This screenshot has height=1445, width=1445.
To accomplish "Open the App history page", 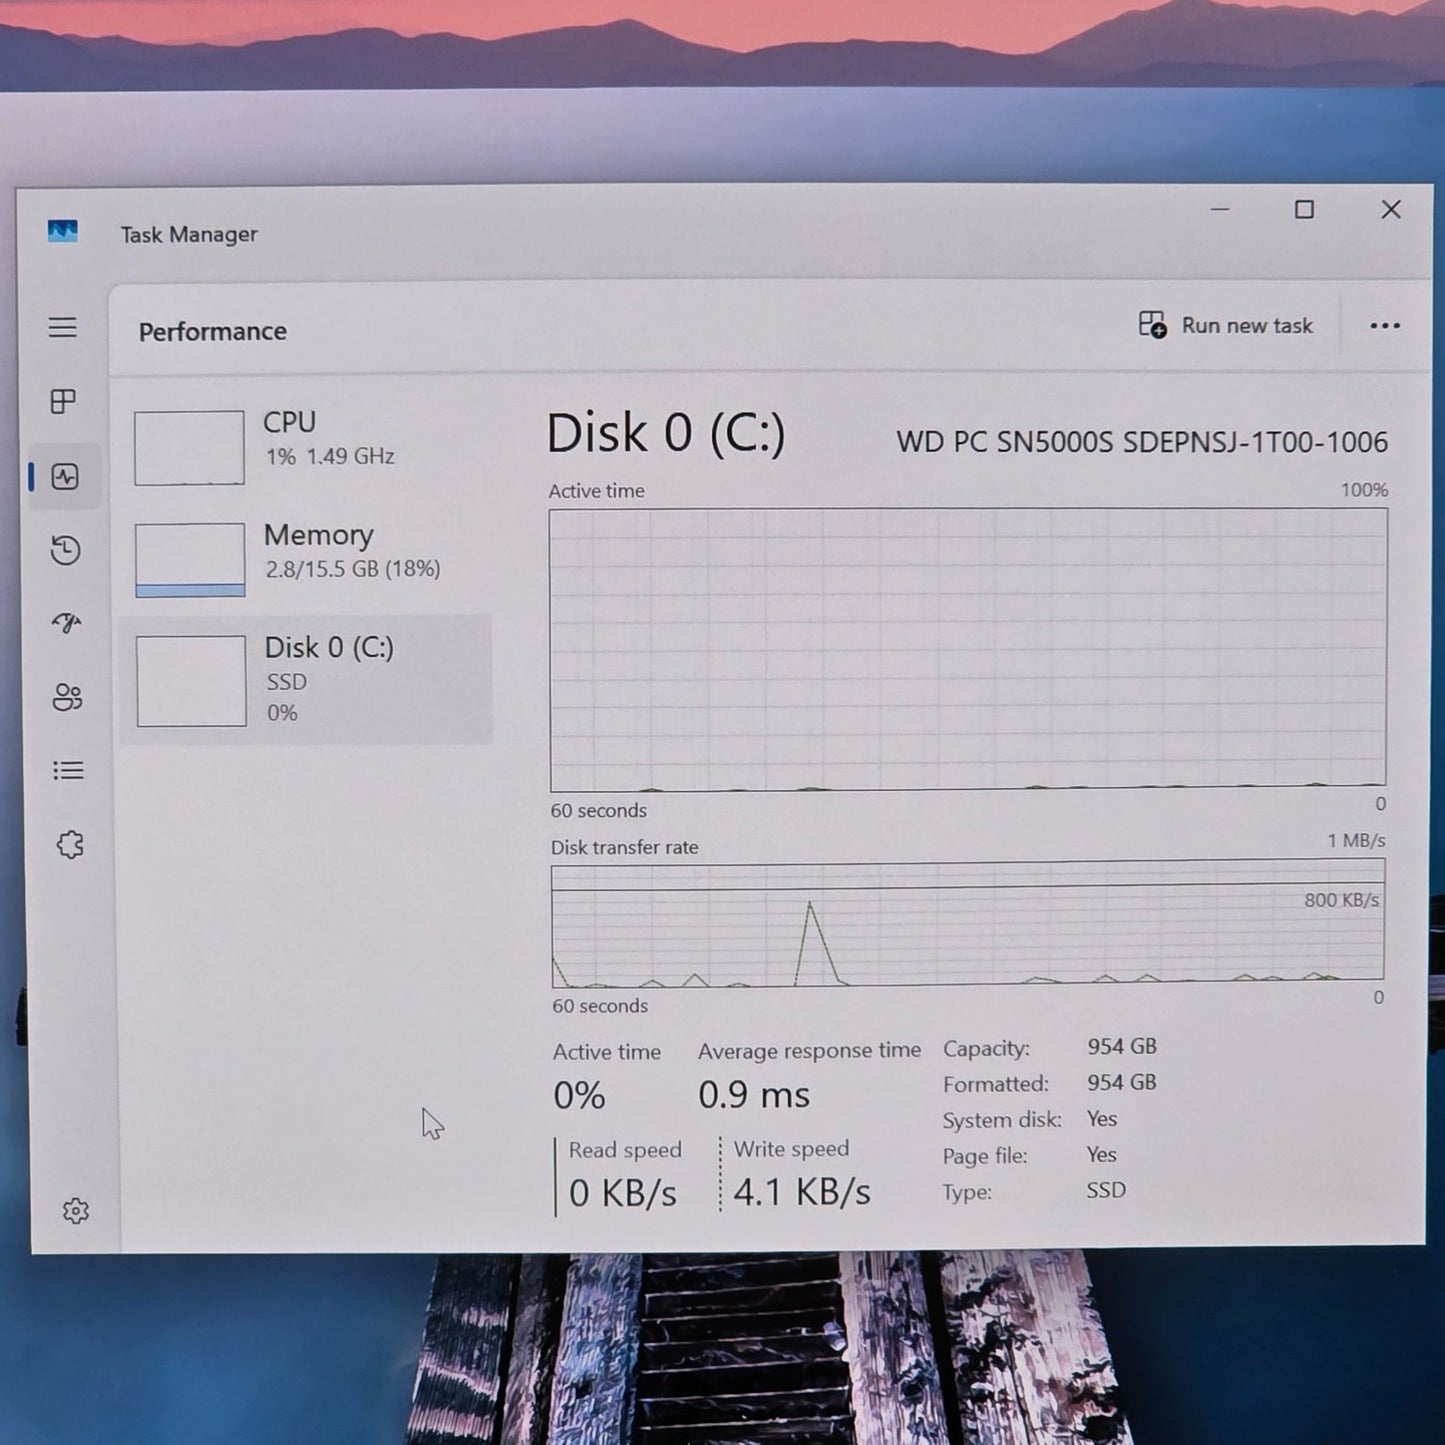I will click(66, 550).
